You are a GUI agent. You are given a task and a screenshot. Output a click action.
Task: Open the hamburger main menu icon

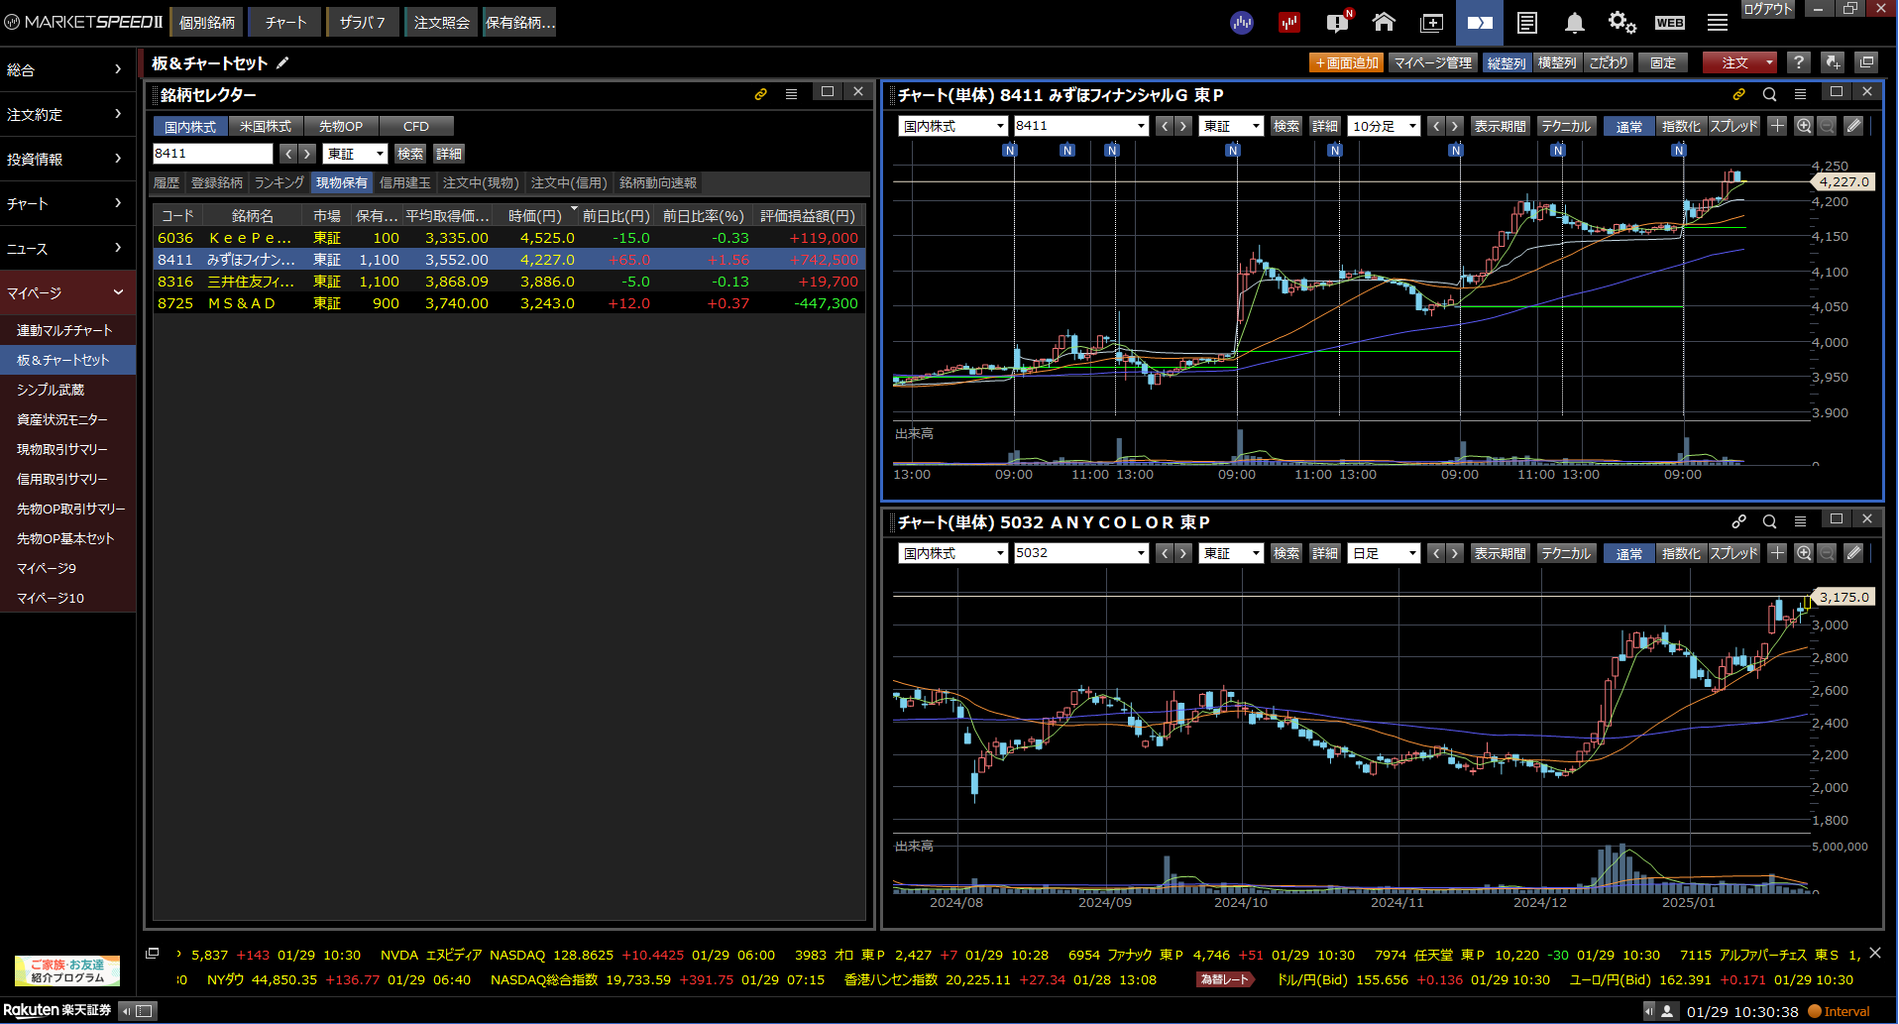coord(1717,23)
